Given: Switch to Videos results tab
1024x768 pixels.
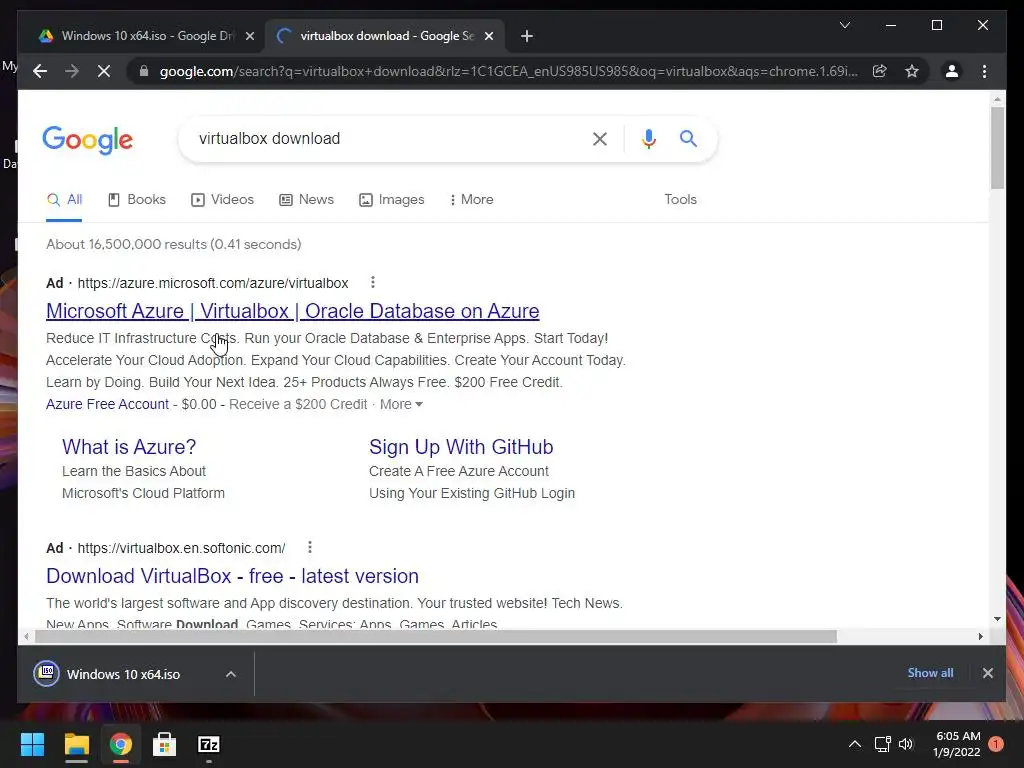Looking at the screenshot, I should (x=222, y=200).
